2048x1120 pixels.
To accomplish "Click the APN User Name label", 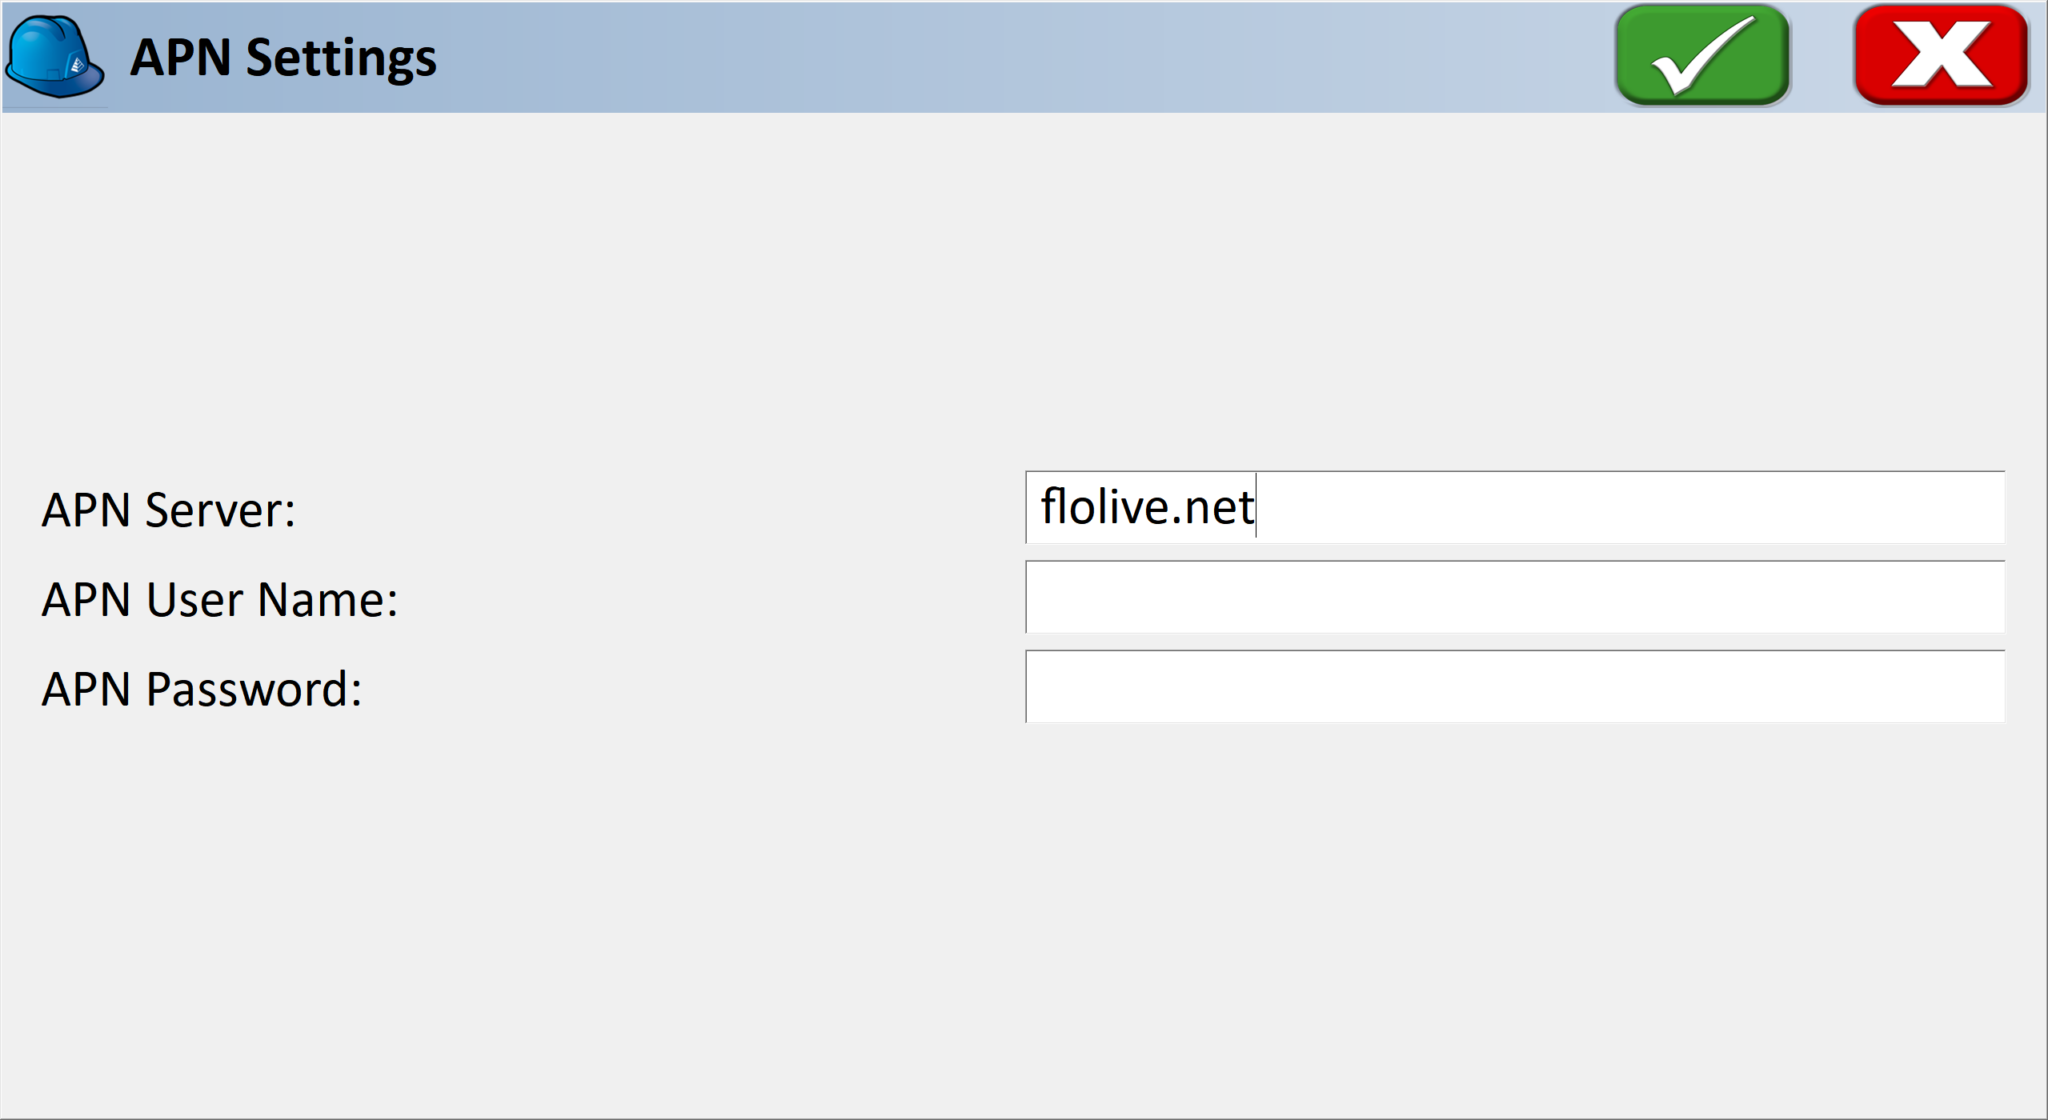I will click(218, 600).
